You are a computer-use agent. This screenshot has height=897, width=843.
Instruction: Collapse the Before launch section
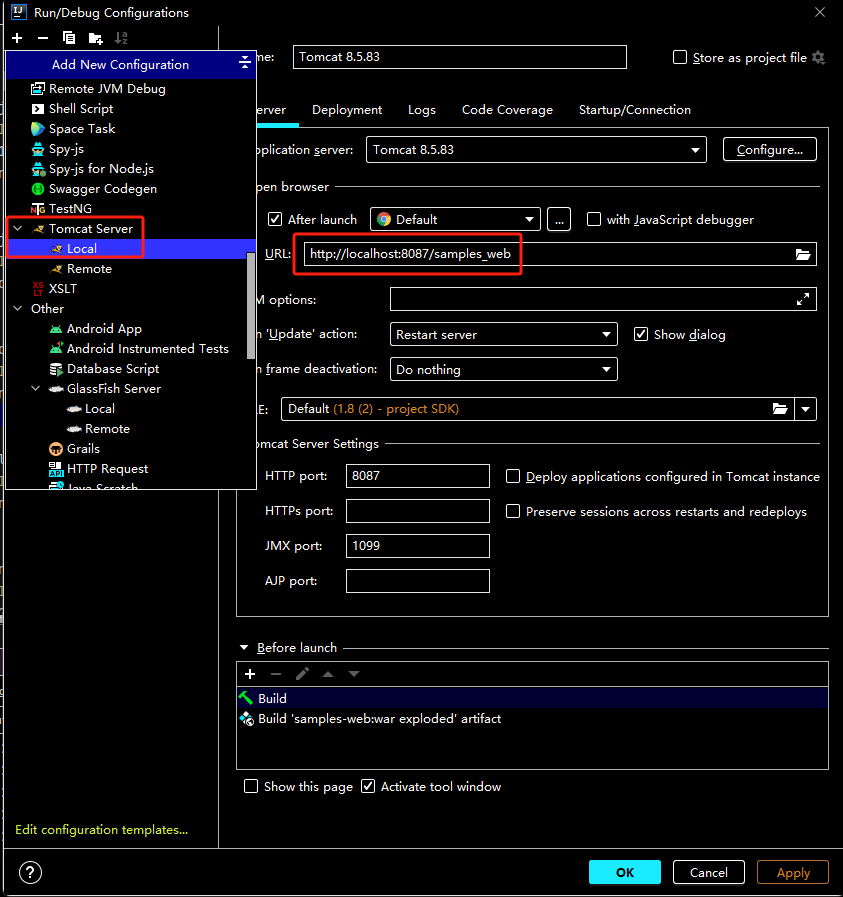tap(244, 648)
